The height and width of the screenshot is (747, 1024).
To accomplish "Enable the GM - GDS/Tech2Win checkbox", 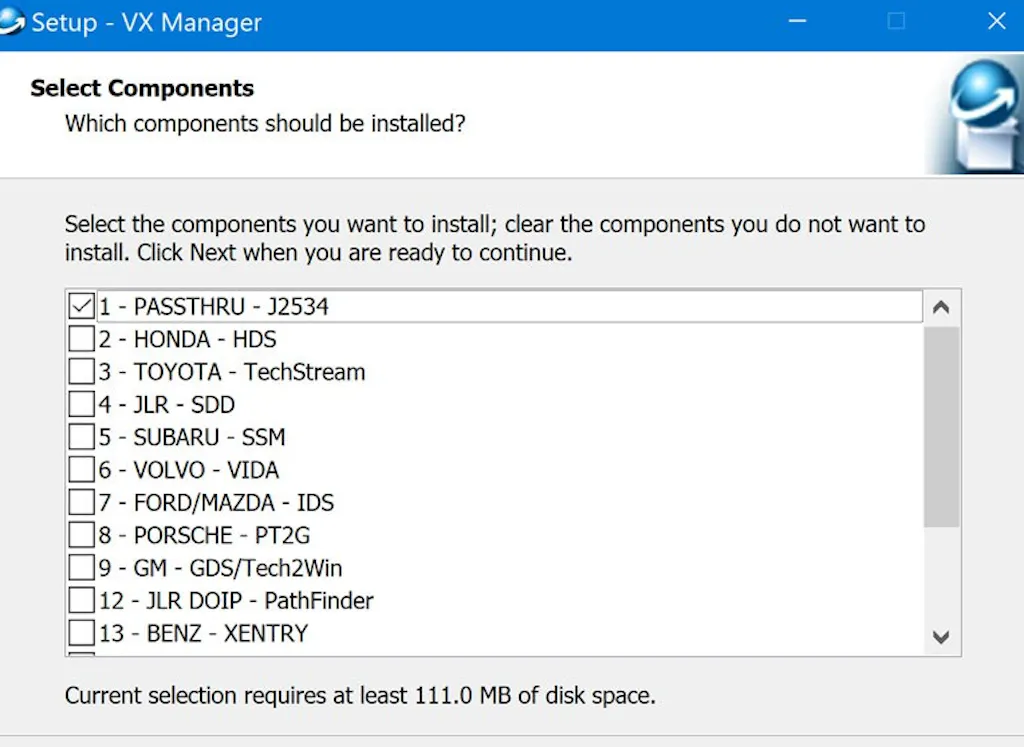I will pos(81,568).
